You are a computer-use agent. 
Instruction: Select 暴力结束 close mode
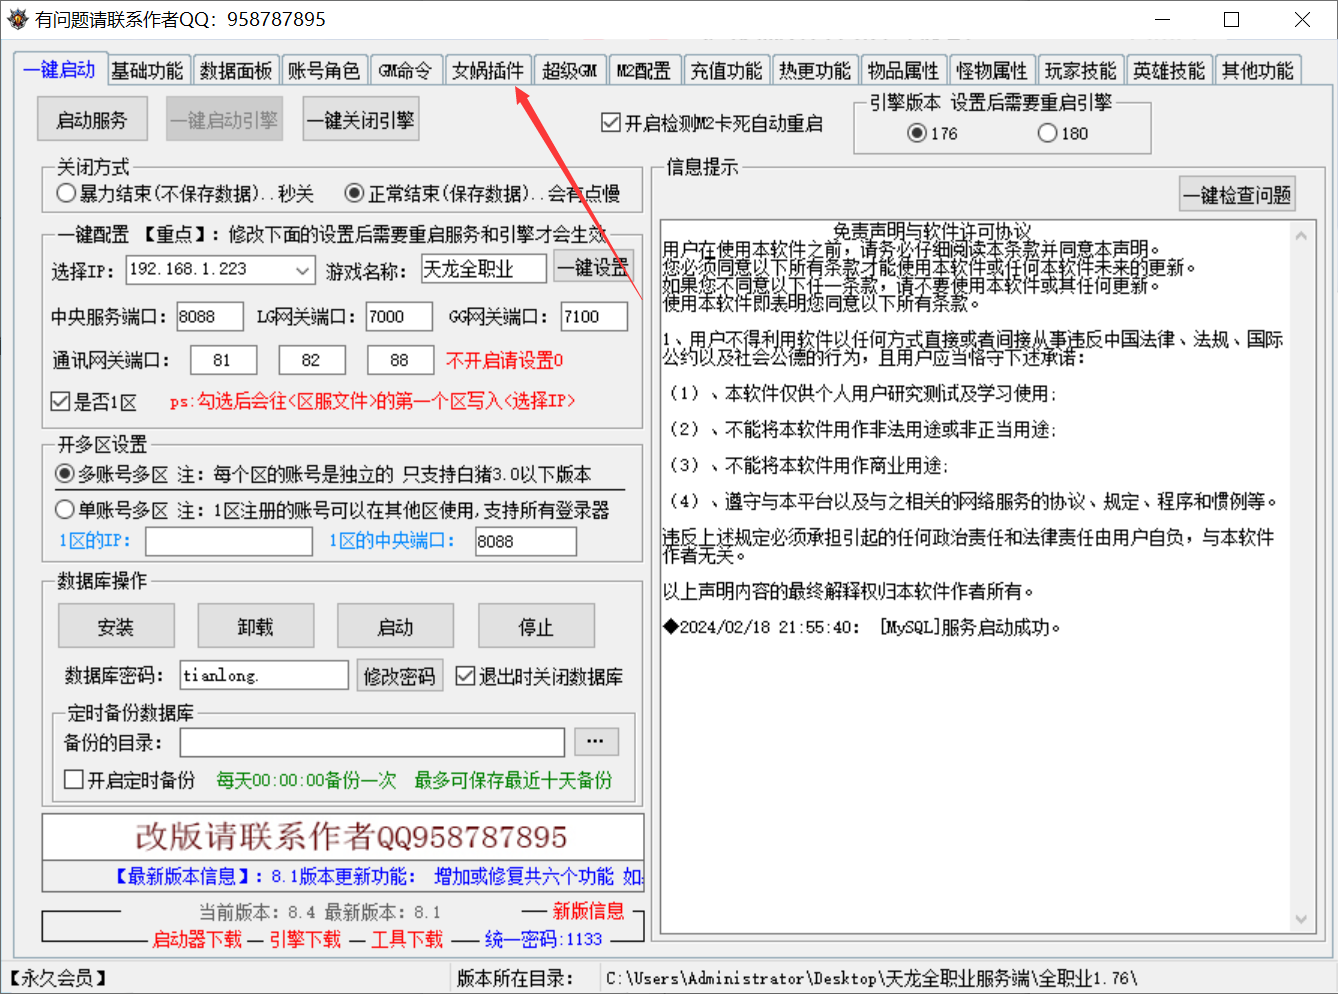pos(185,193)
